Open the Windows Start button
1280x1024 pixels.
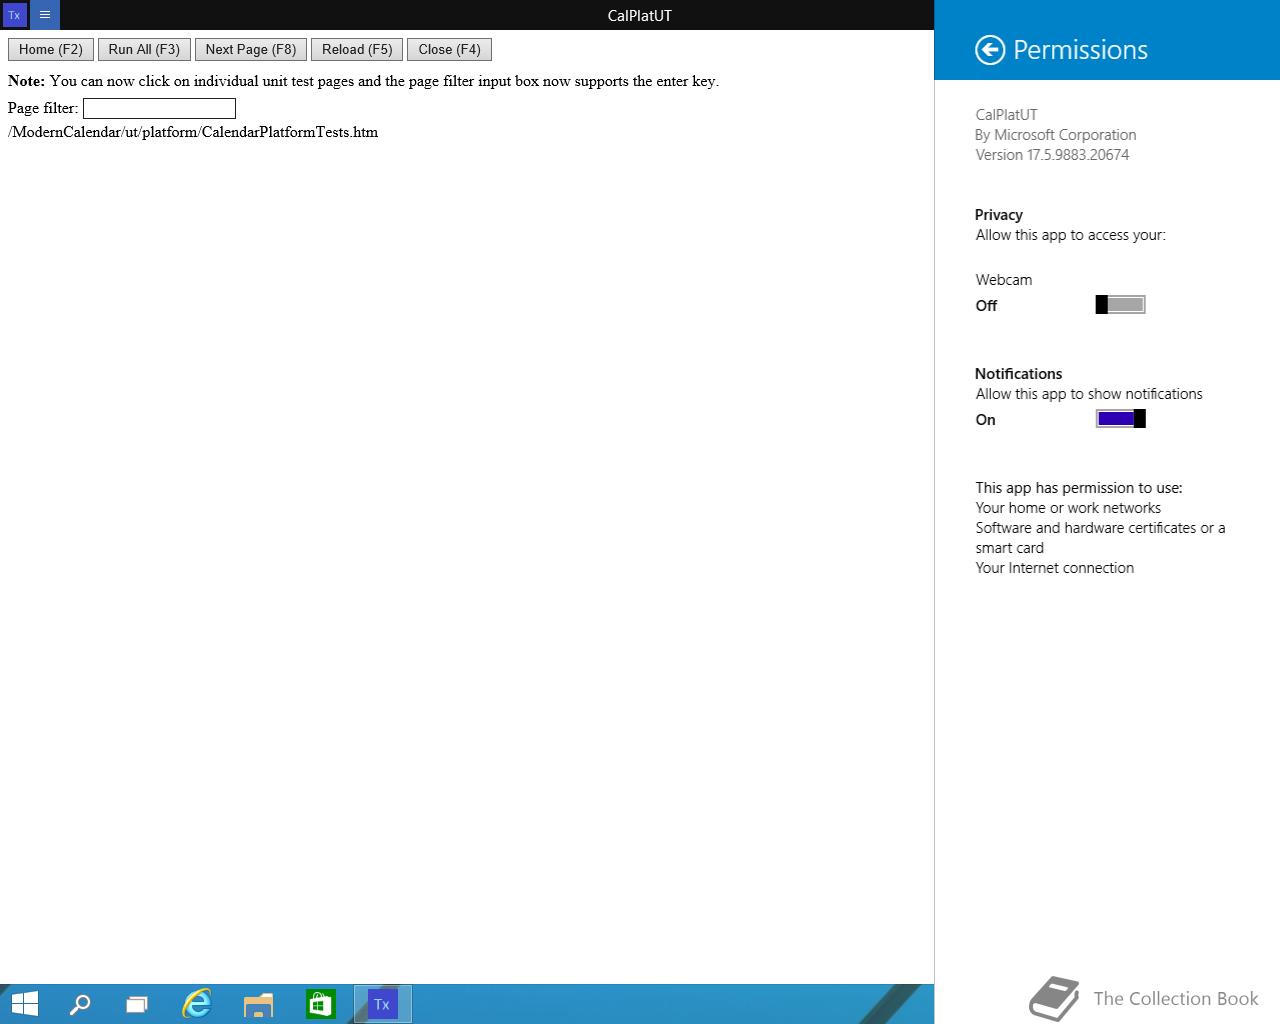24,1004
